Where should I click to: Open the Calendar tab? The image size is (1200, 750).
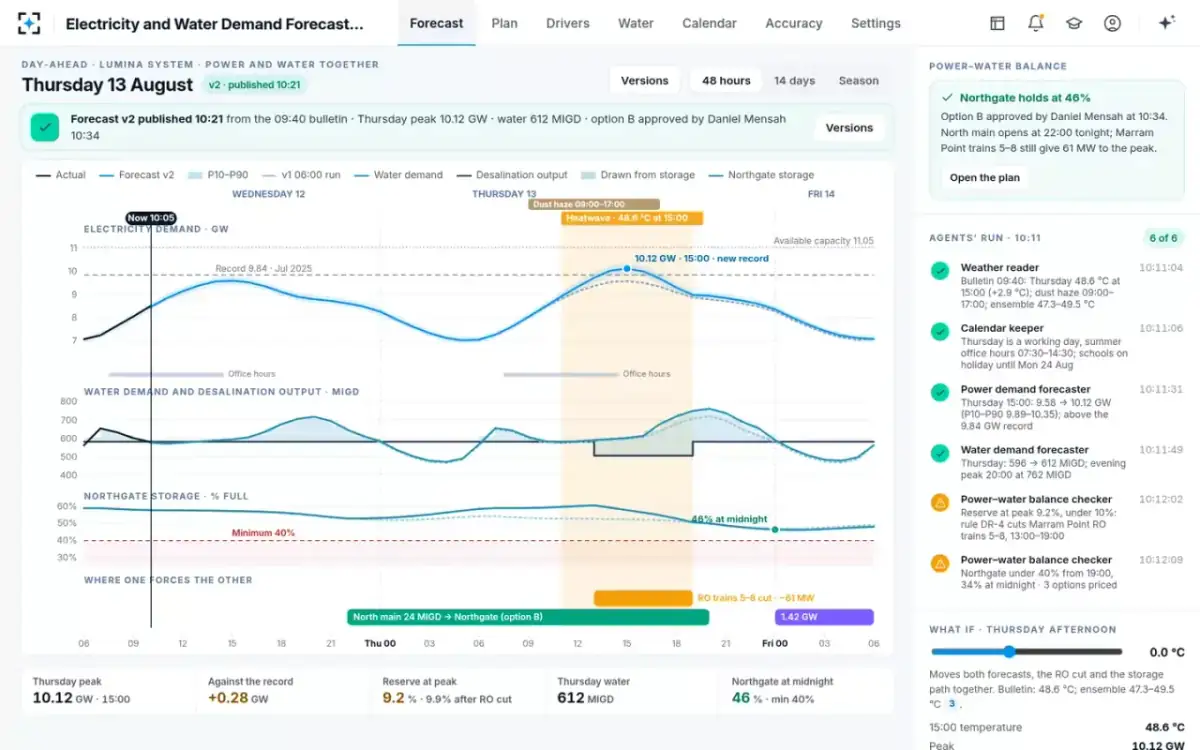coord(710,23)
